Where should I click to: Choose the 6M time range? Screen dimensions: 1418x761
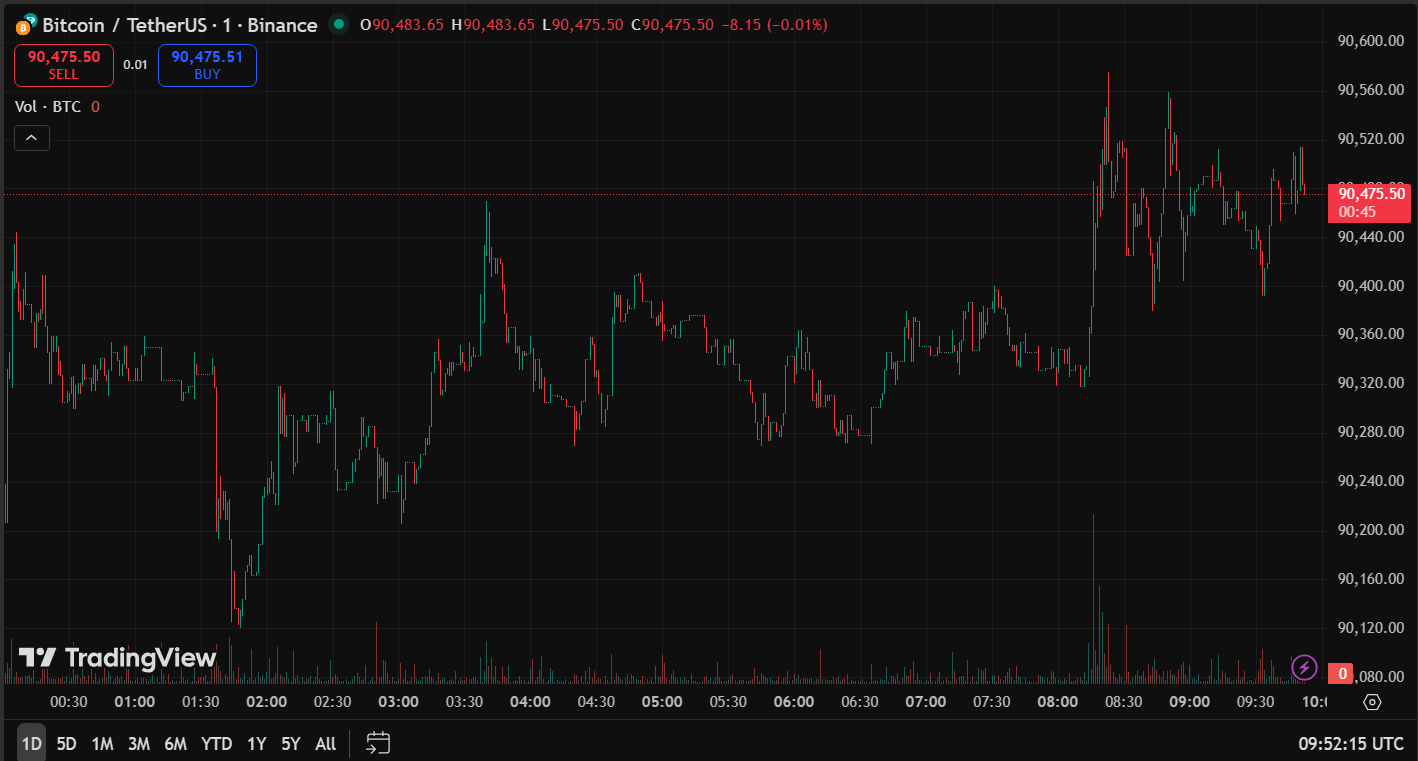pyautogui.click(x=176, y=744)
